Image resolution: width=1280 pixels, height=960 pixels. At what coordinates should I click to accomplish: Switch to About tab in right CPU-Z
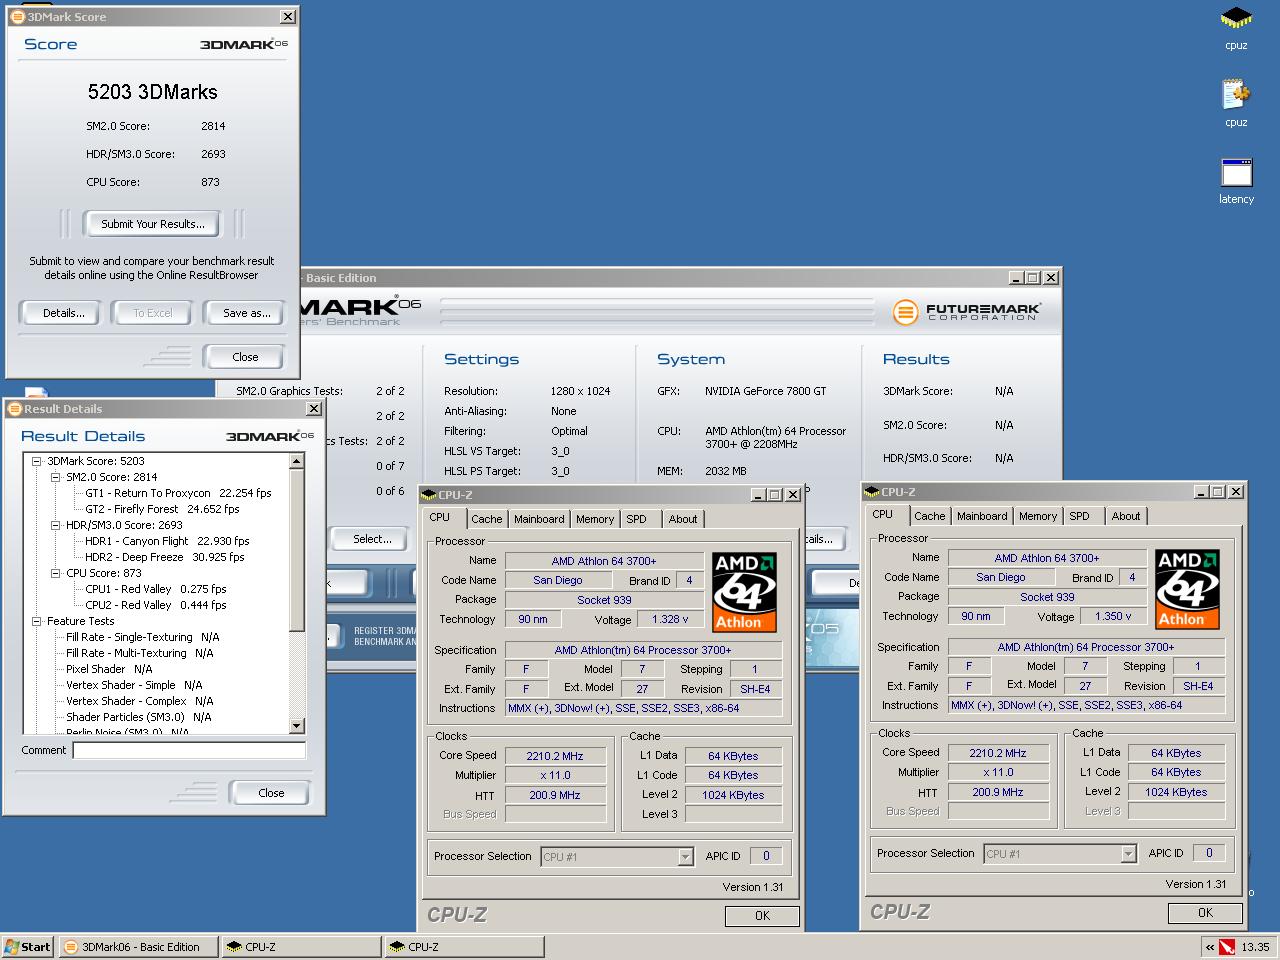1126,516
